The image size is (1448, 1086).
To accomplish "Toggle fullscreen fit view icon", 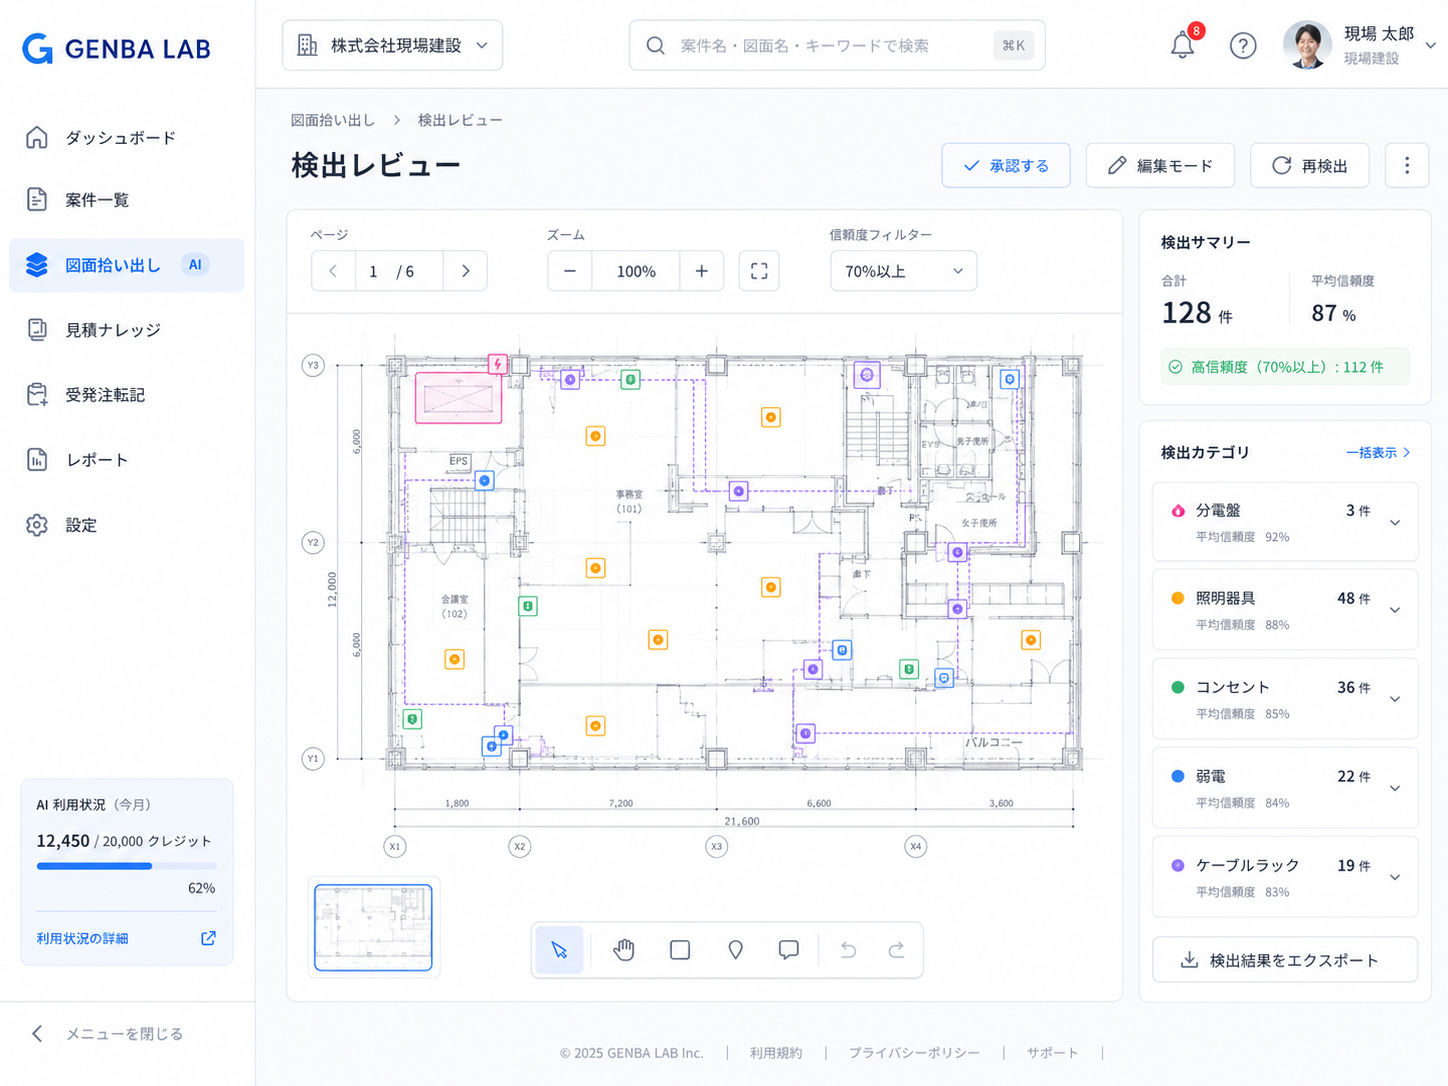I will pos(759,271).
